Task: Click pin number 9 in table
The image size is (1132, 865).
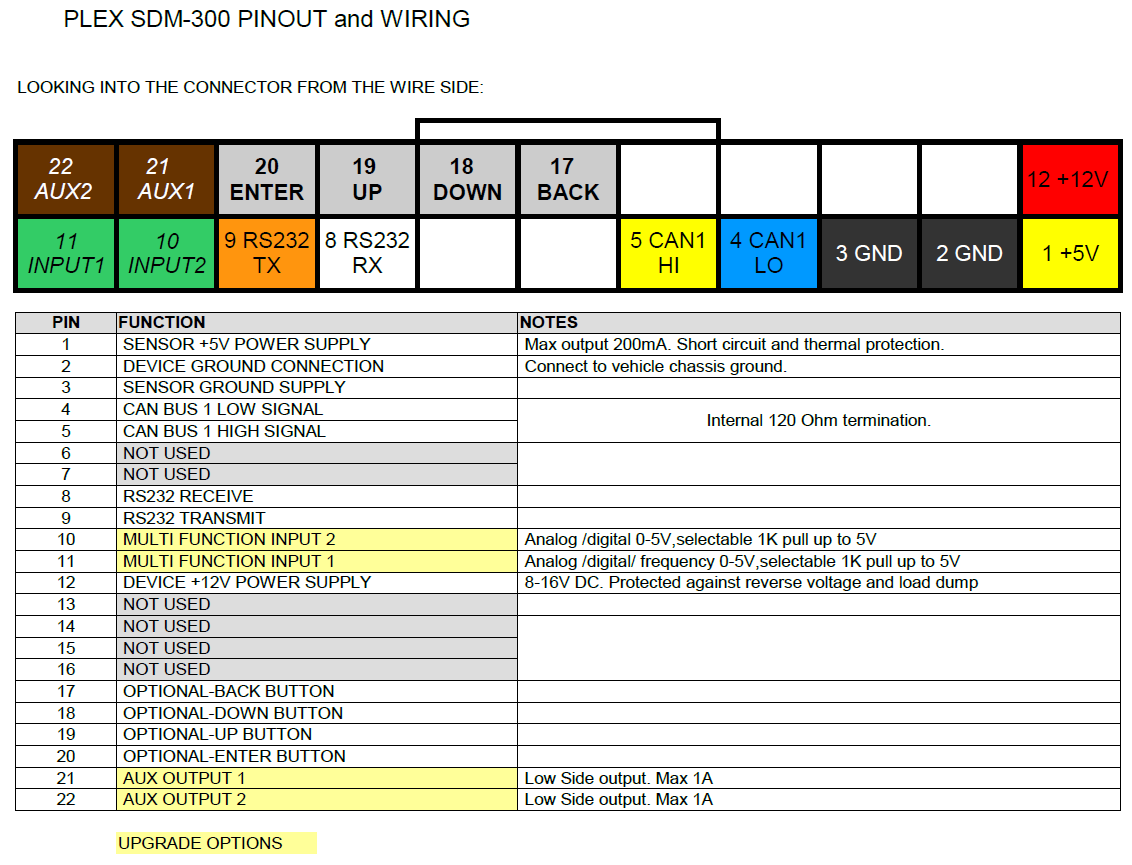Action: point(66,518)
